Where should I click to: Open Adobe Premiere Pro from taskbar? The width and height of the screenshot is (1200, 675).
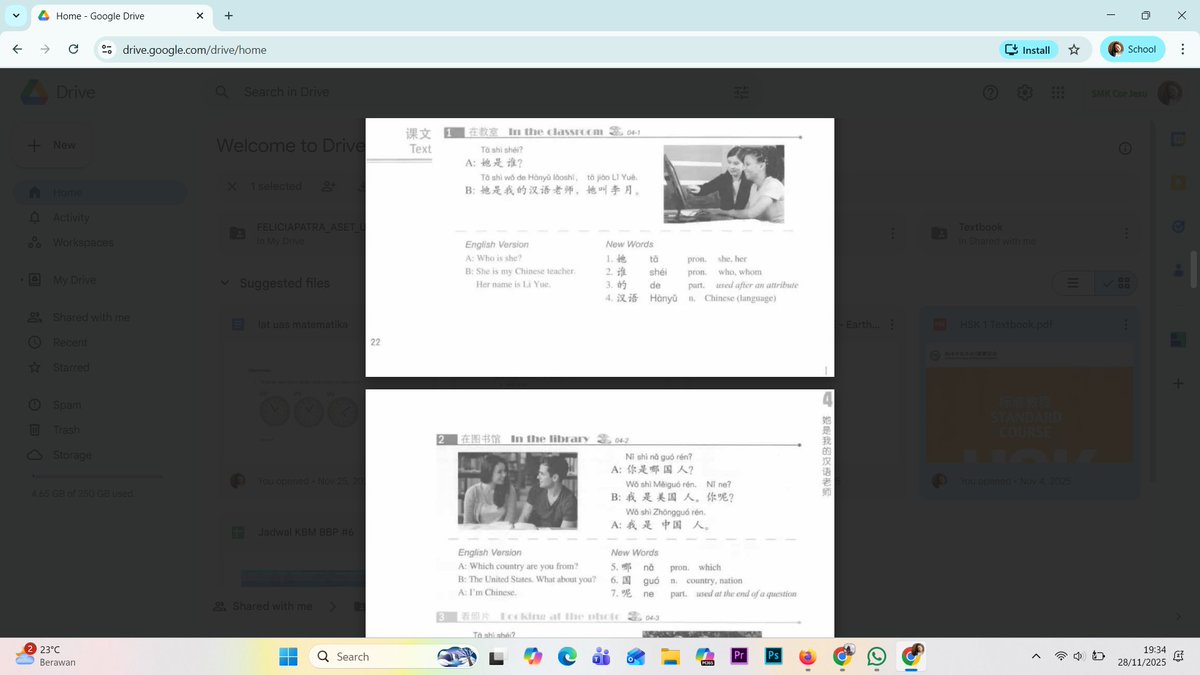pos(739,656)
